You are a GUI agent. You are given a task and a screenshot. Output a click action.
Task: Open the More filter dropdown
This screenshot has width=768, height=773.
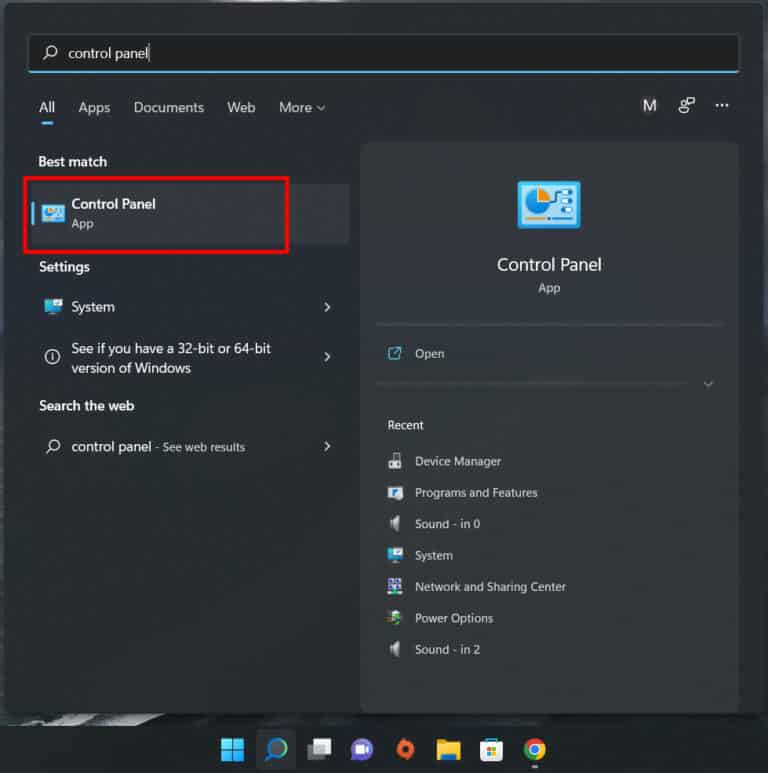[x=302, y=107]
